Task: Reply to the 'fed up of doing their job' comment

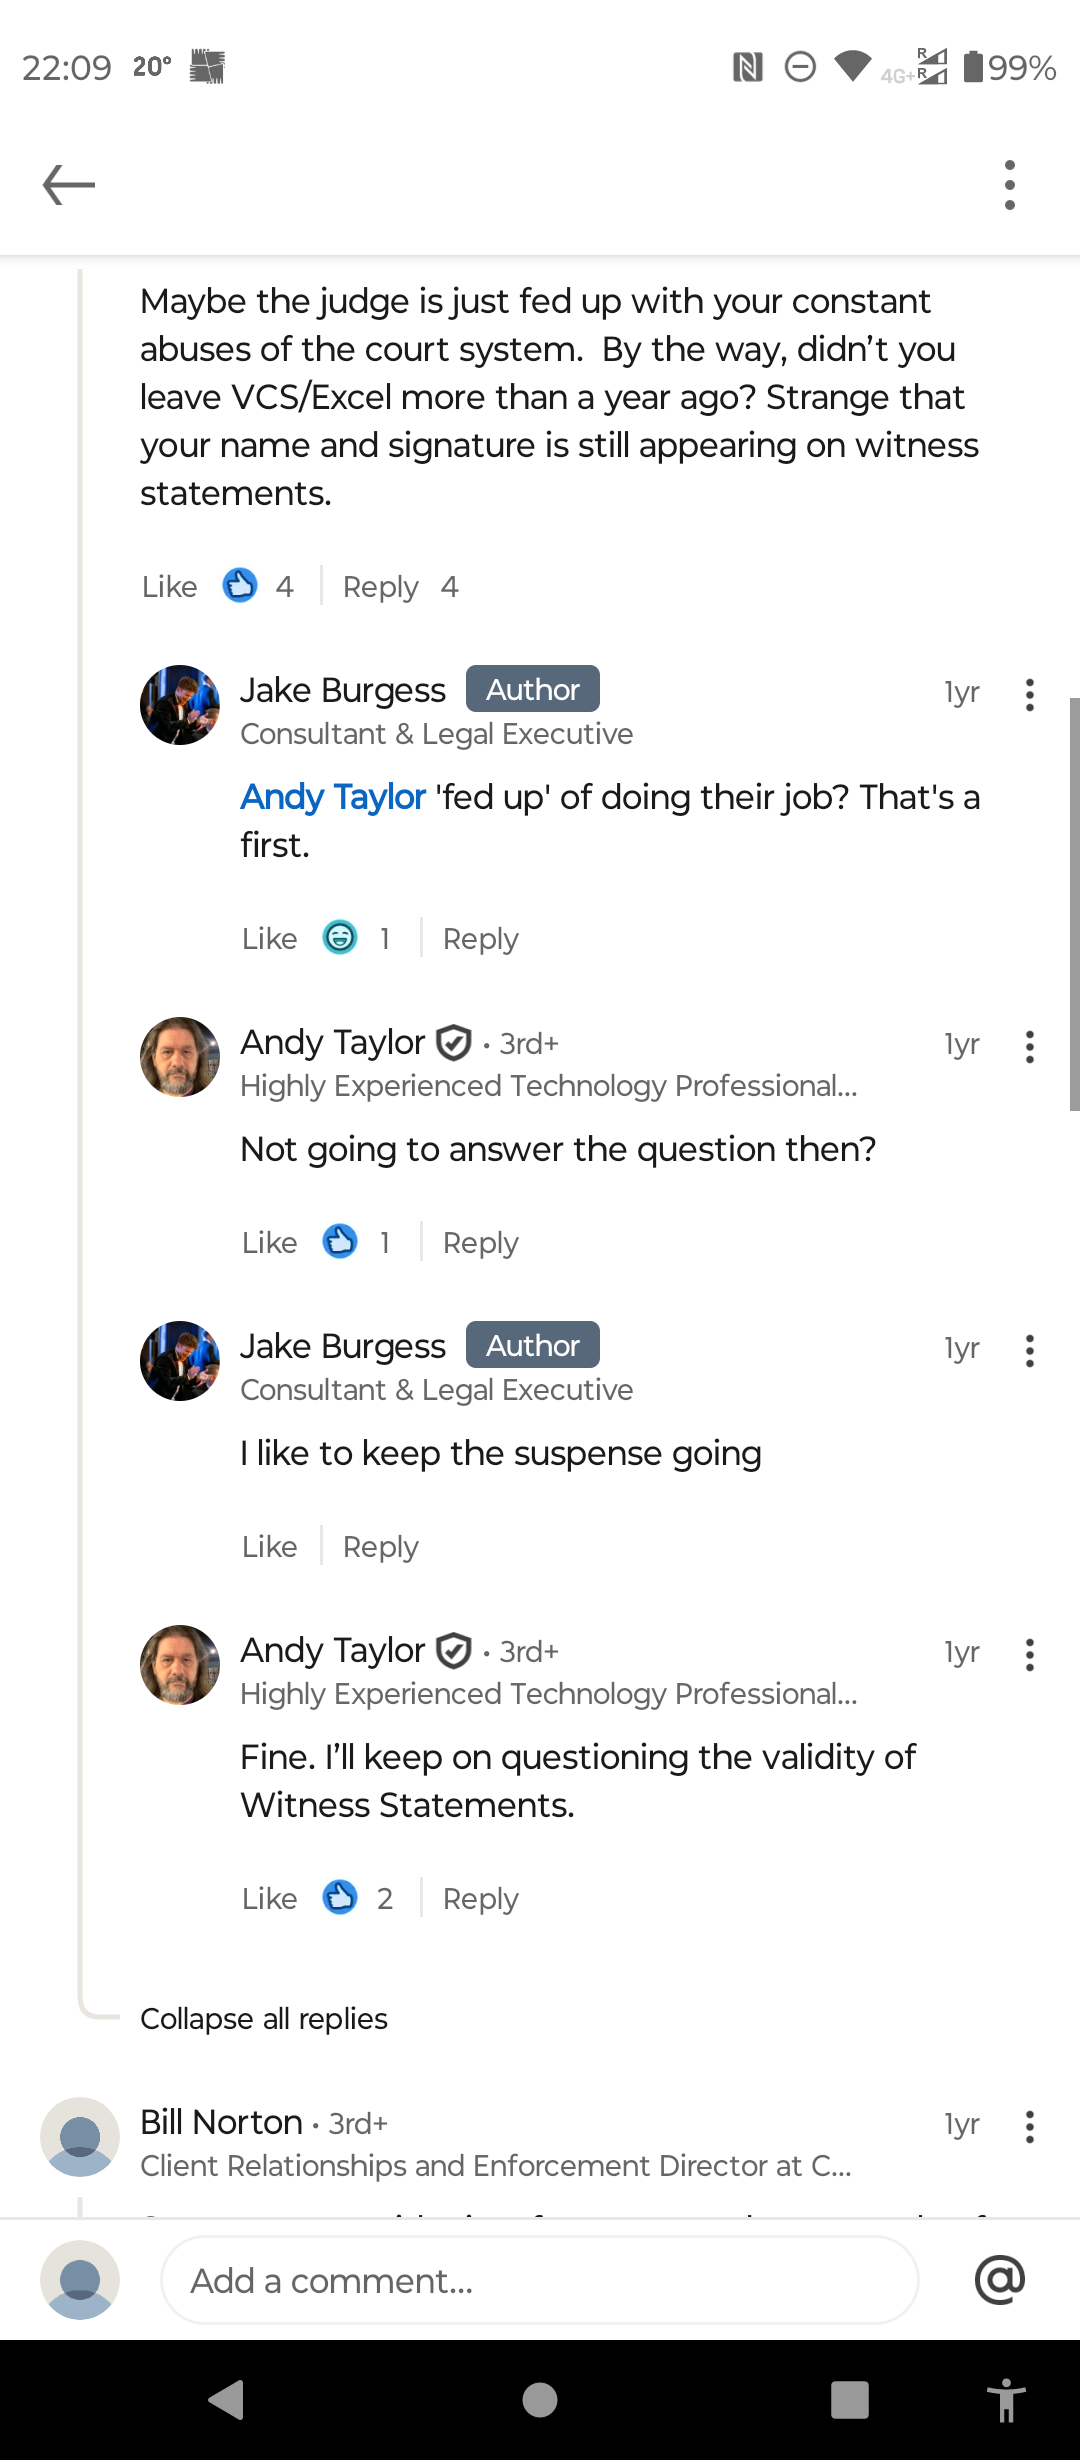Action: pos(480,939)
